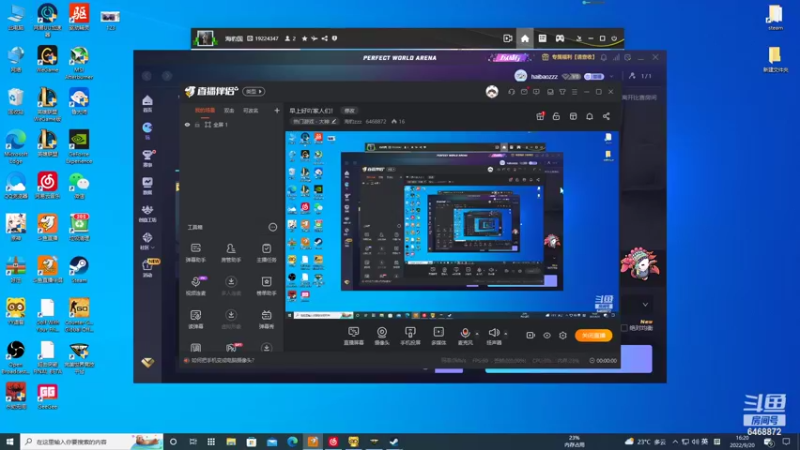Screen dimensions: 800x450
Task: Open the toolbox more options button
Action: tap(272, 227)
